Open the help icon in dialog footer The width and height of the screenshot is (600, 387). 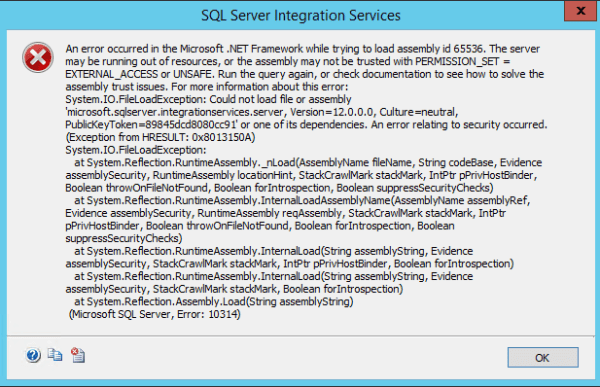click(x=33, y=355)
